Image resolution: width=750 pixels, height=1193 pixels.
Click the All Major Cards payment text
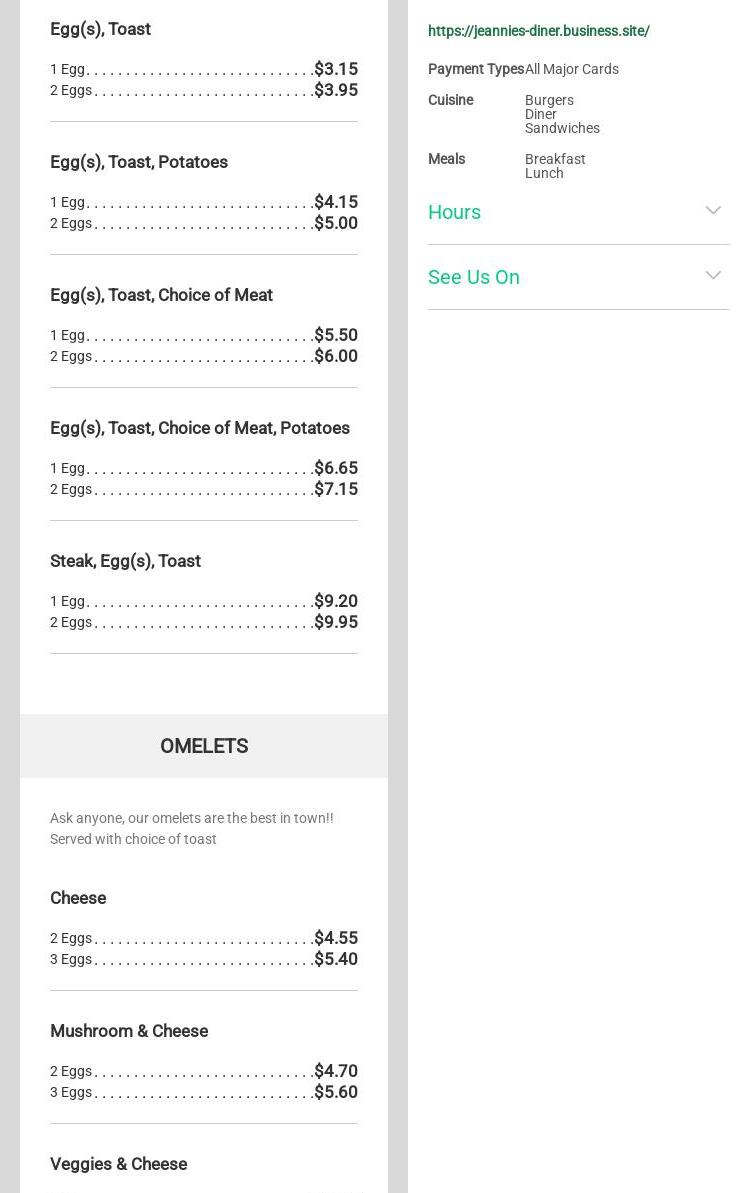point(572,69)
